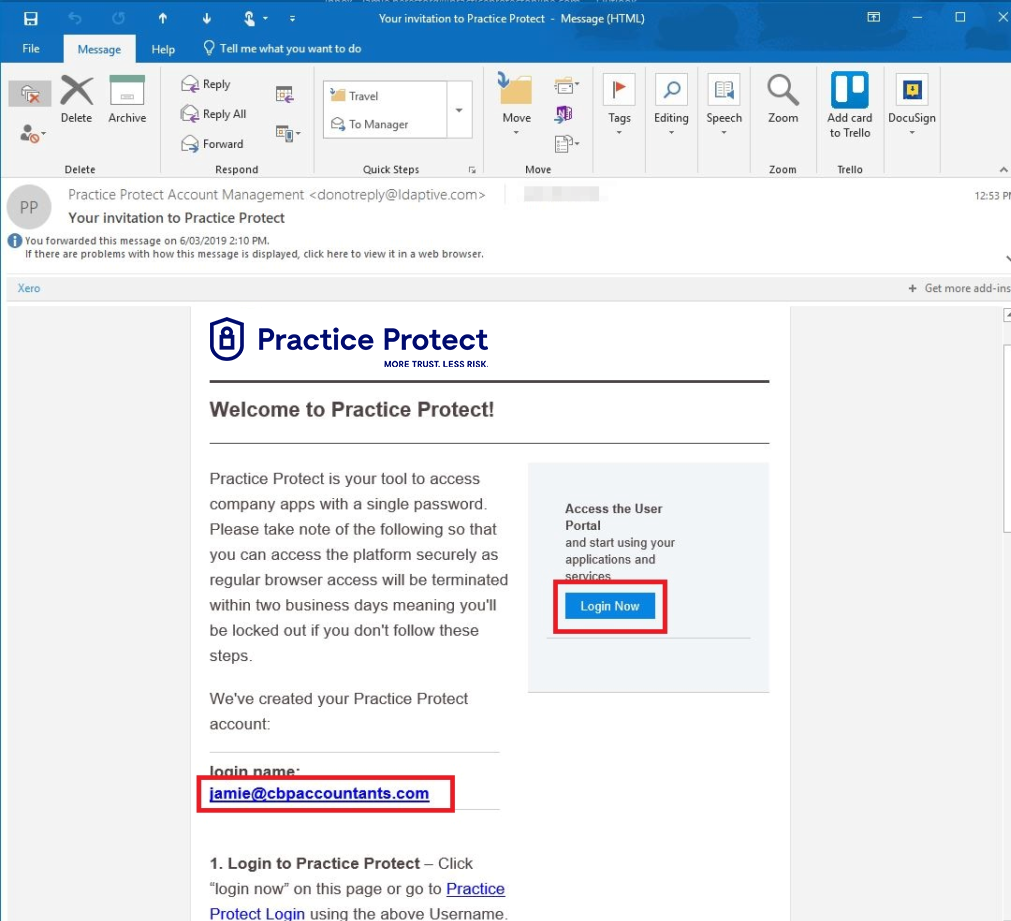This screenshot has height=921, width=1011.
Task: Open the Quick Steps dialog launcher
Action: pyautogui.click(x=472, y=170)
